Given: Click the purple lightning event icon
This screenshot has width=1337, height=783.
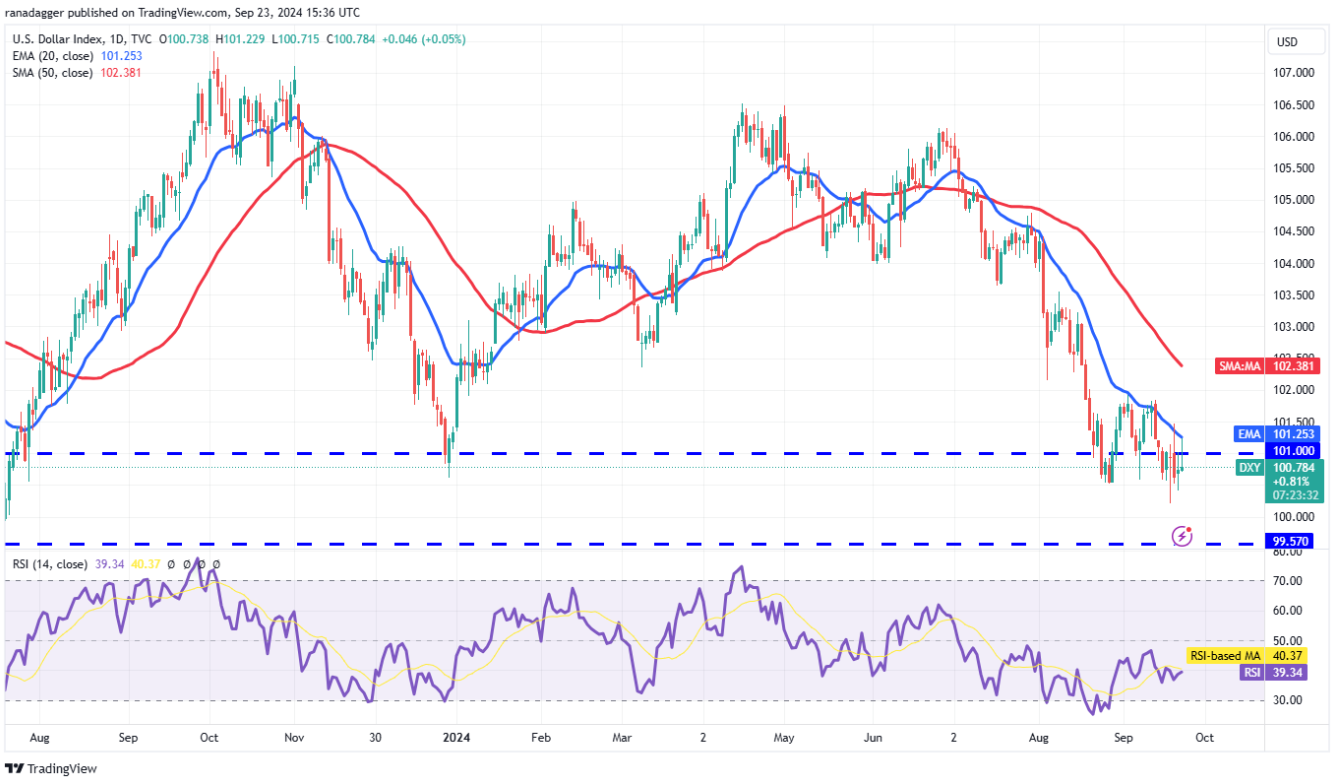Looking at the screenshot, I should 1183,536.
